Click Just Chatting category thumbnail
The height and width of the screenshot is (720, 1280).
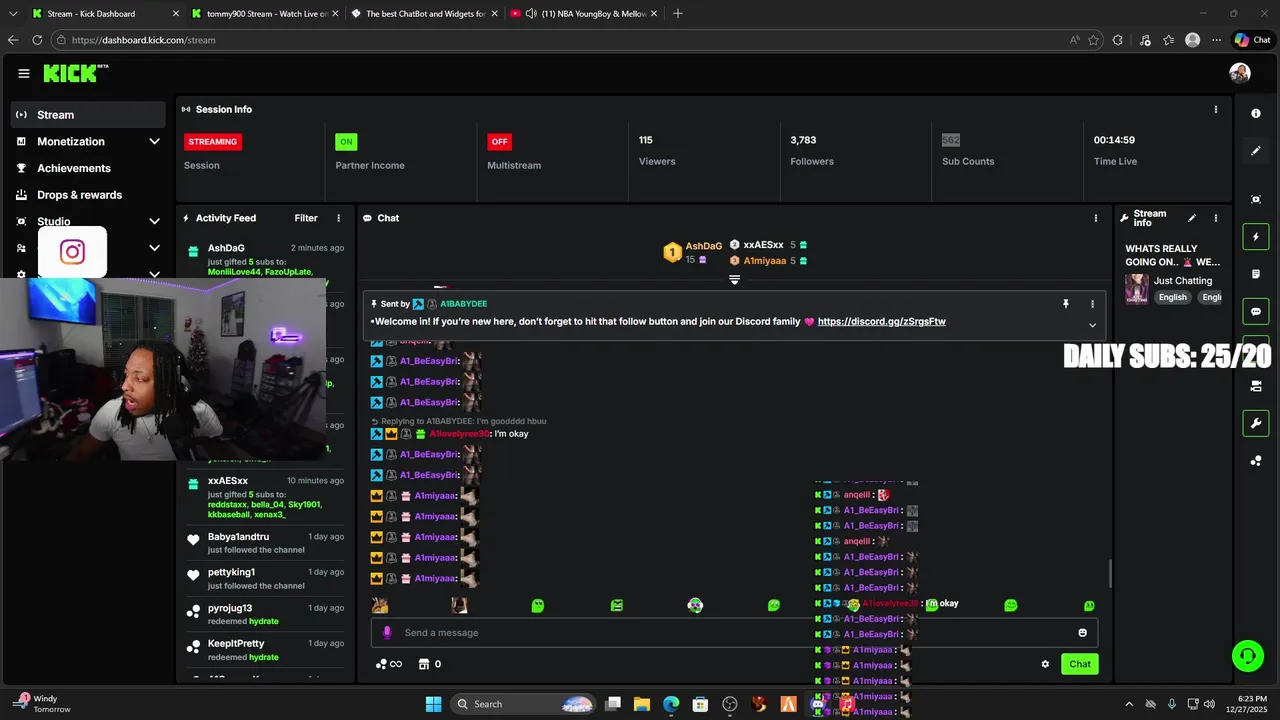click(1137, 289)
